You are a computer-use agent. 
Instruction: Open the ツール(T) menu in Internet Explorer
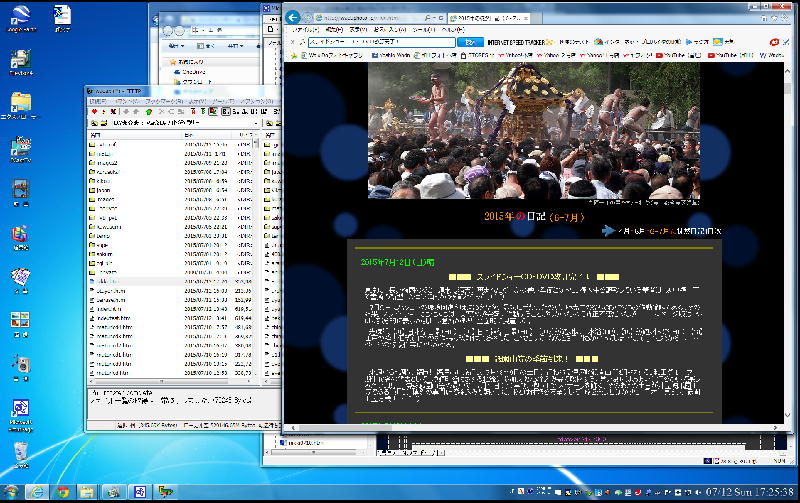point(423,30)
